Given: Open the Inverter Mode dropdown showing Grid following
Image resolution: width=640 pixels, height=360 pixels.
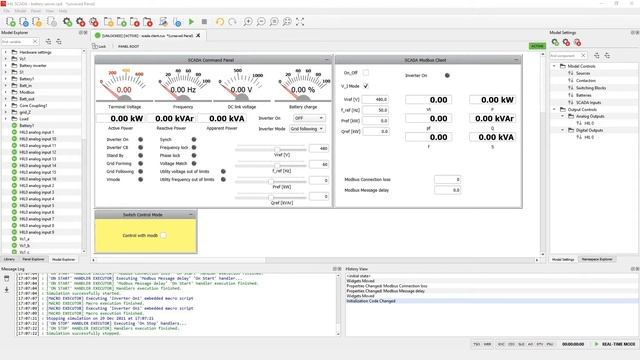Looking at the screenshot, I should pos(307,129).
